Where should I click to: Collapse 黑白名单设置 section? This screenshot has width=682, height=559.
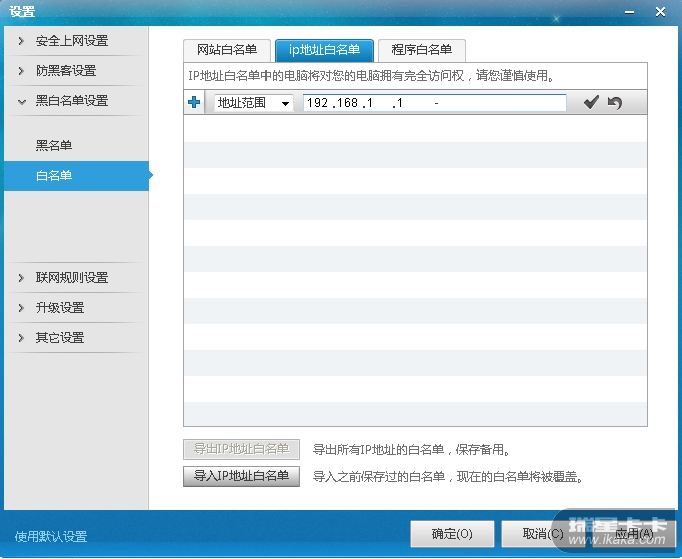76,101
